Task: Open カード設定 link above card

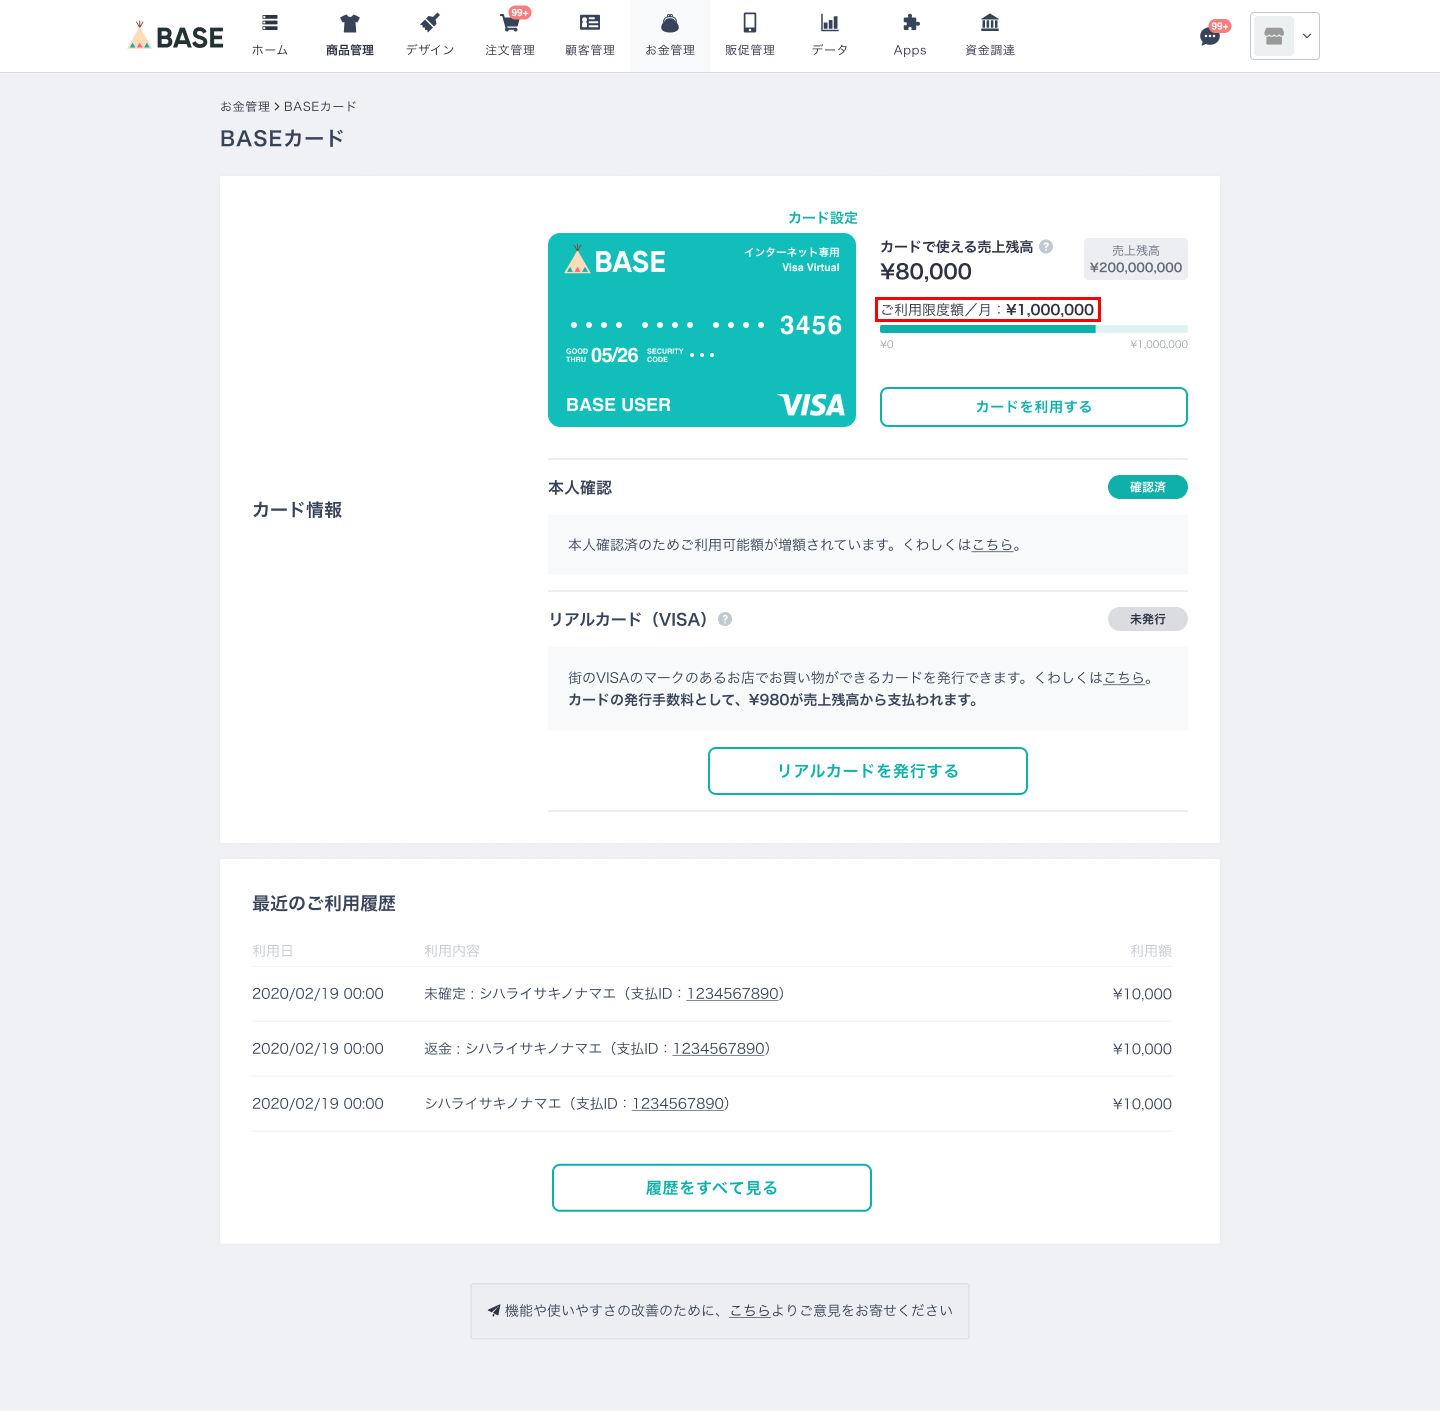Action: 823,217
